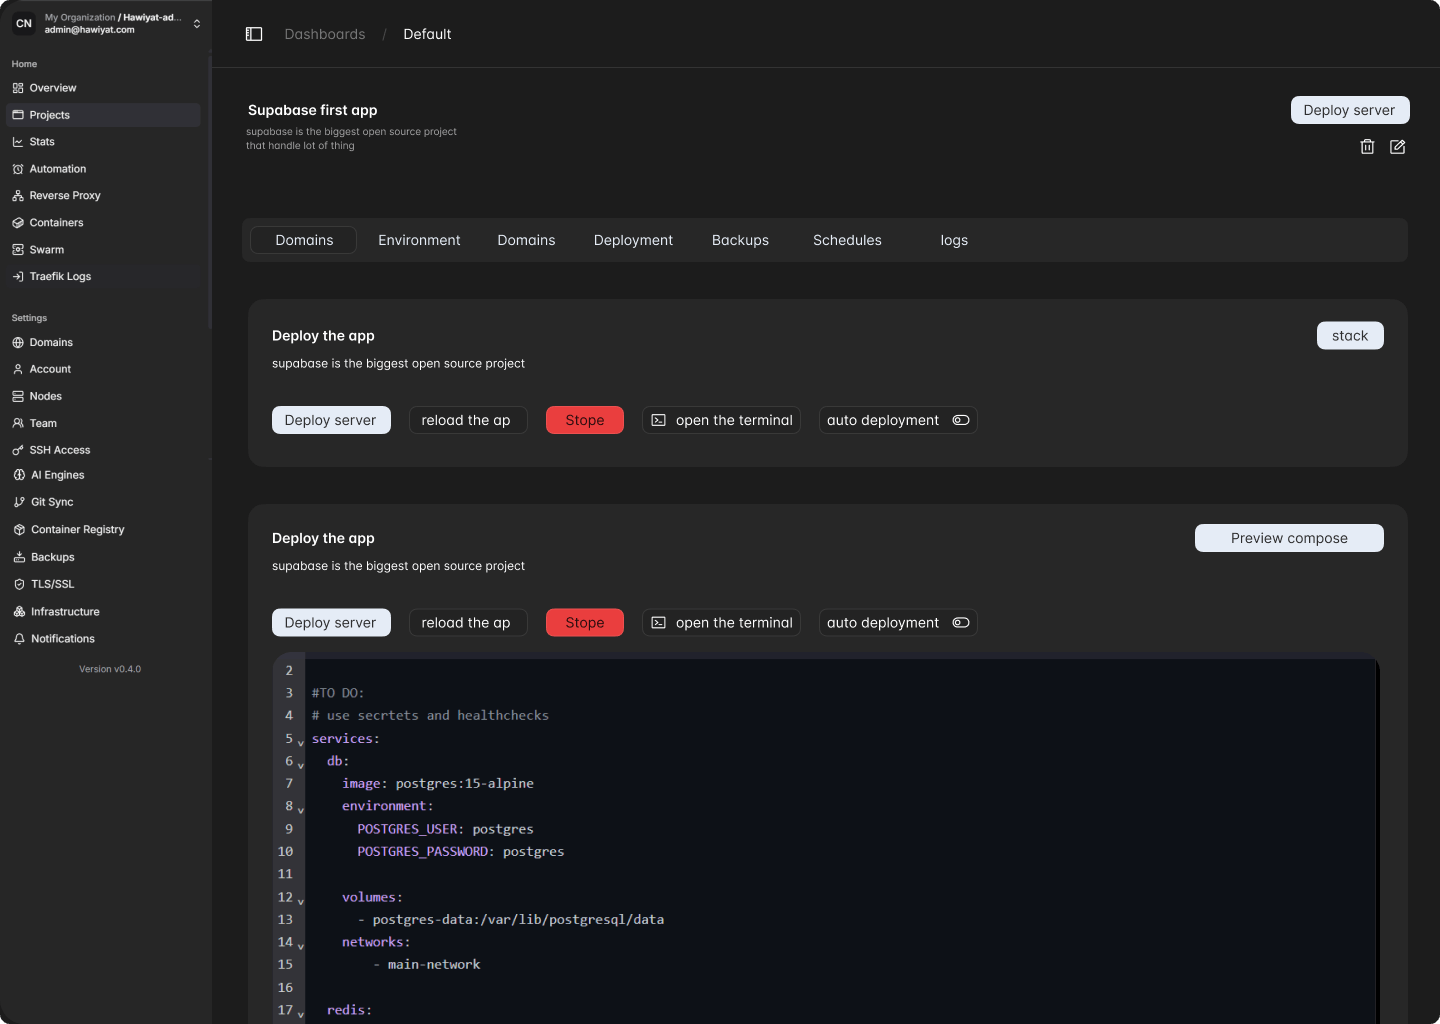1440x1024 pixels.
Task: Open the organization switcher chevron
Action: [196, 22]
